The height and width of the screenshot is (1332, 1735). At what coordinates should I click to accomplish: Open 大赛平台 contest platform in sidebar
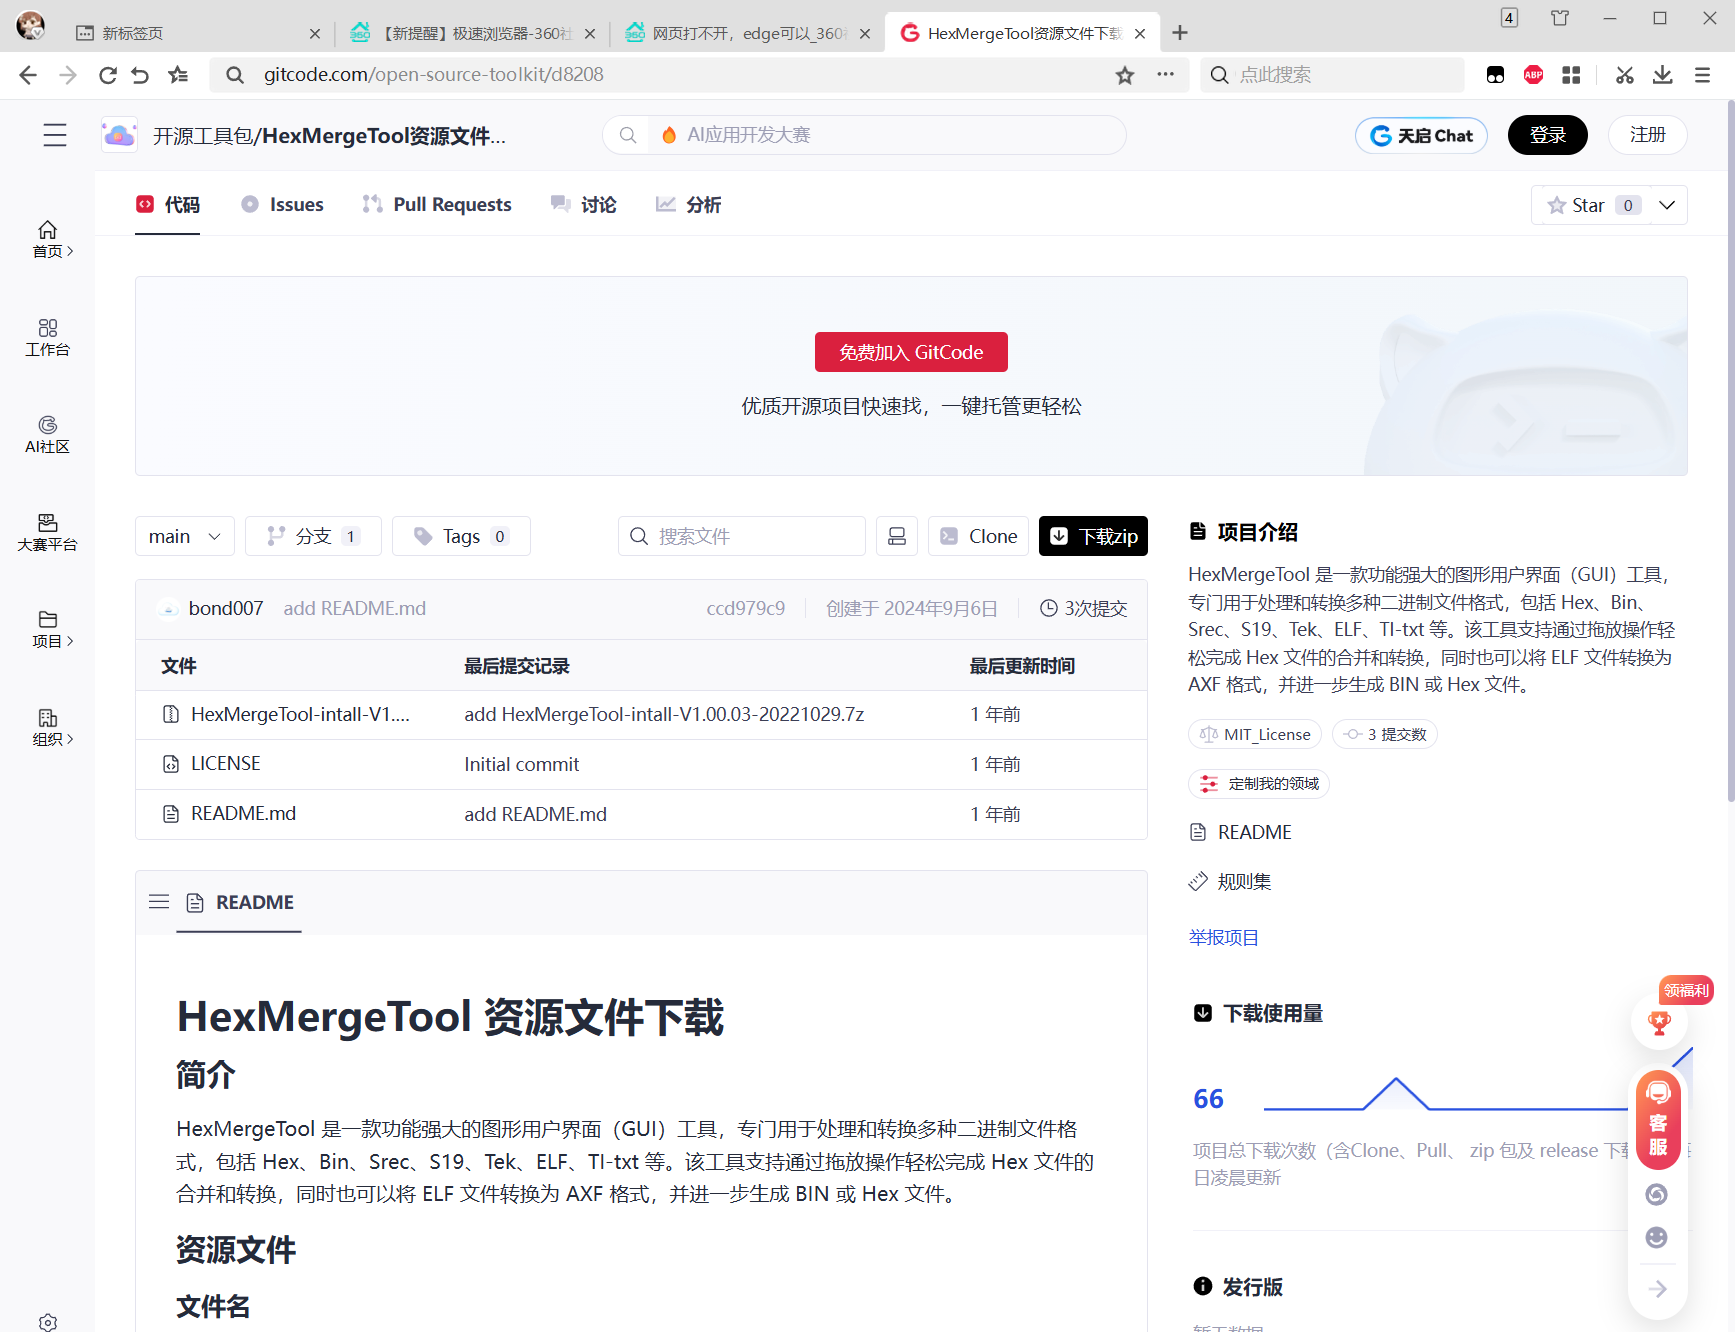click(47, 532)
